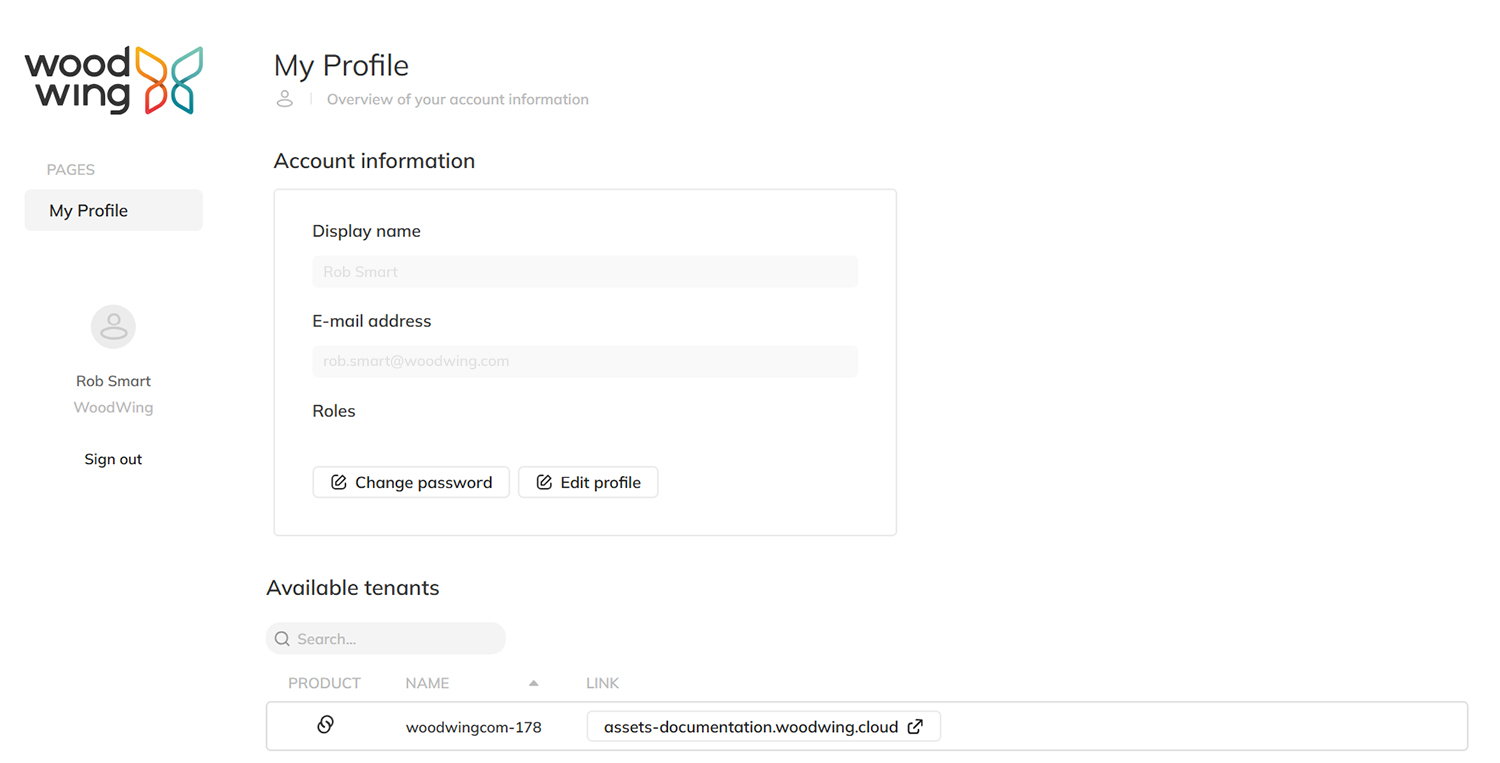1500x763 pixels.
Task: Click the Account information heading
Action: point(374,161)
